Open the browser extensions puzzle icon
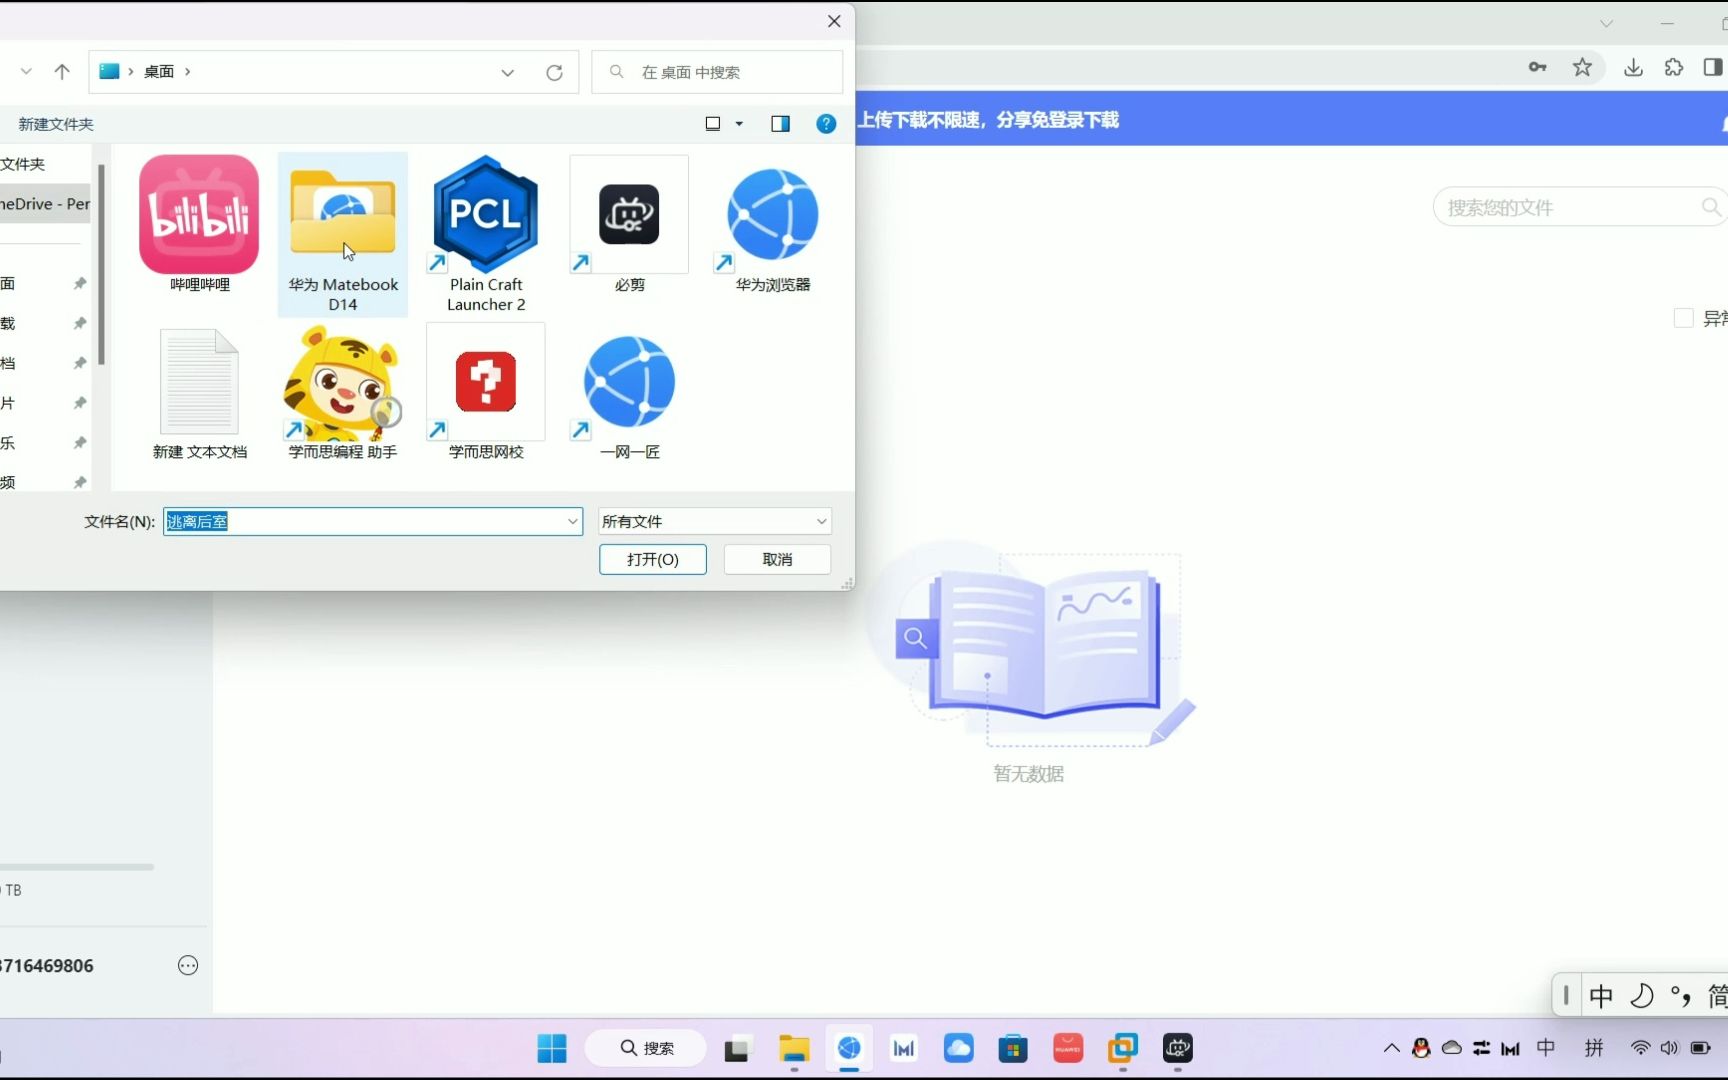The height and width of the screenshot is (1080, 1728). 1674,67
